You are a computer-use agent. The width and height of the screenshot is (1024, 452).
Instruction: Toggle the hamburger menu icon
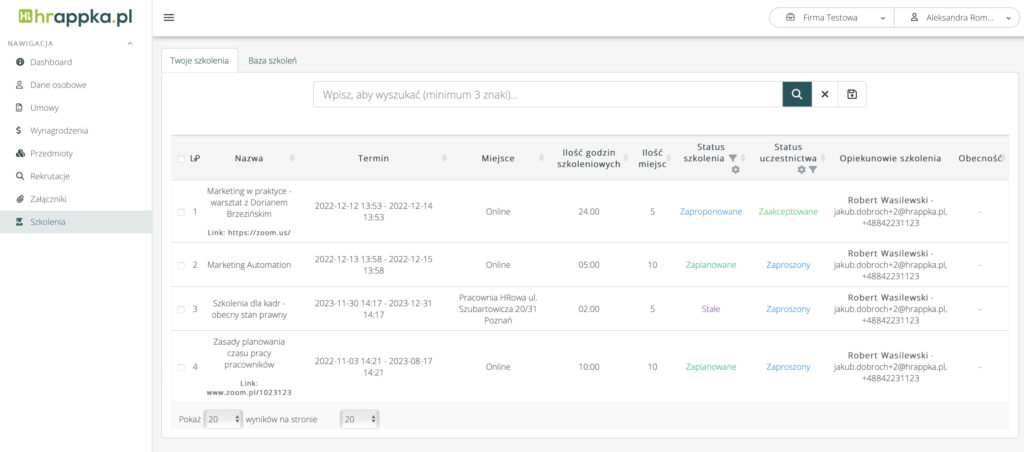click(169, 18)
